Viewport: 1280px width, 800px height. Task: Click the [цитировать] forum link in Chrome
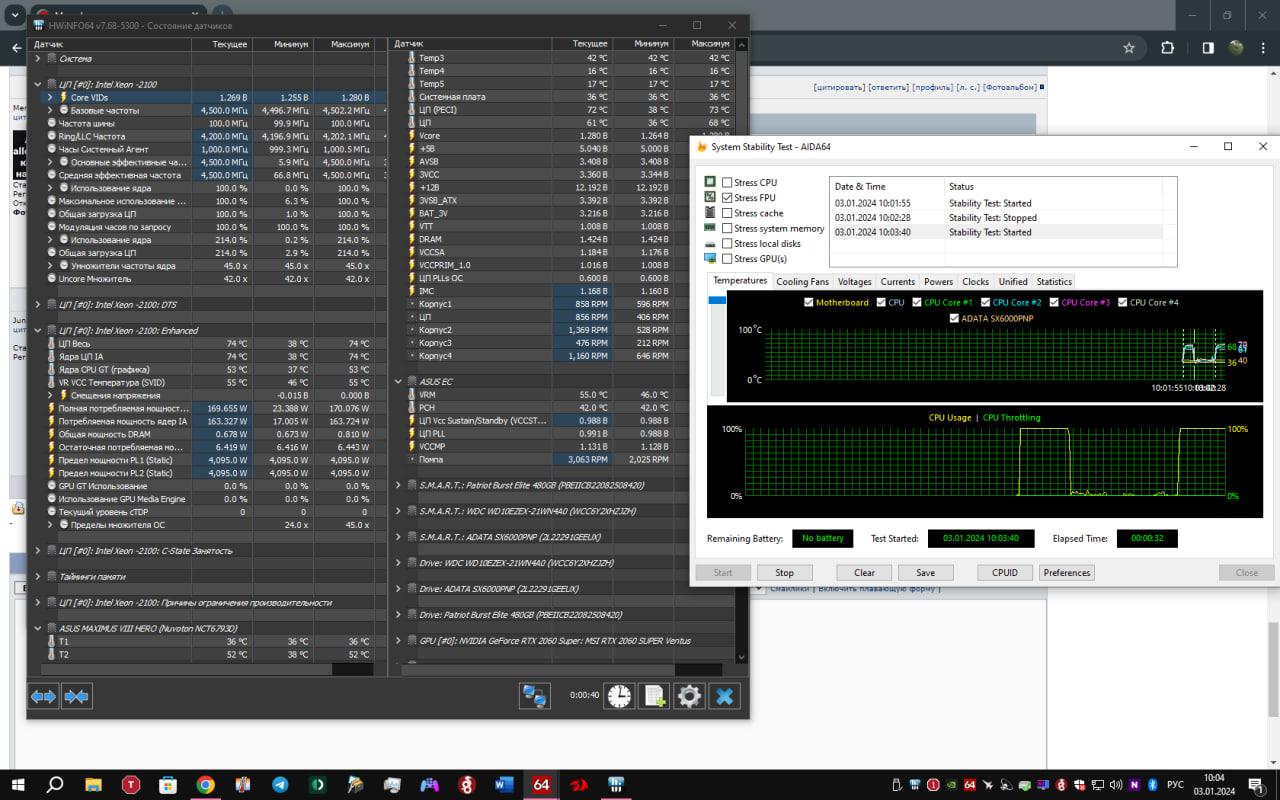click(x=839, y=87)
